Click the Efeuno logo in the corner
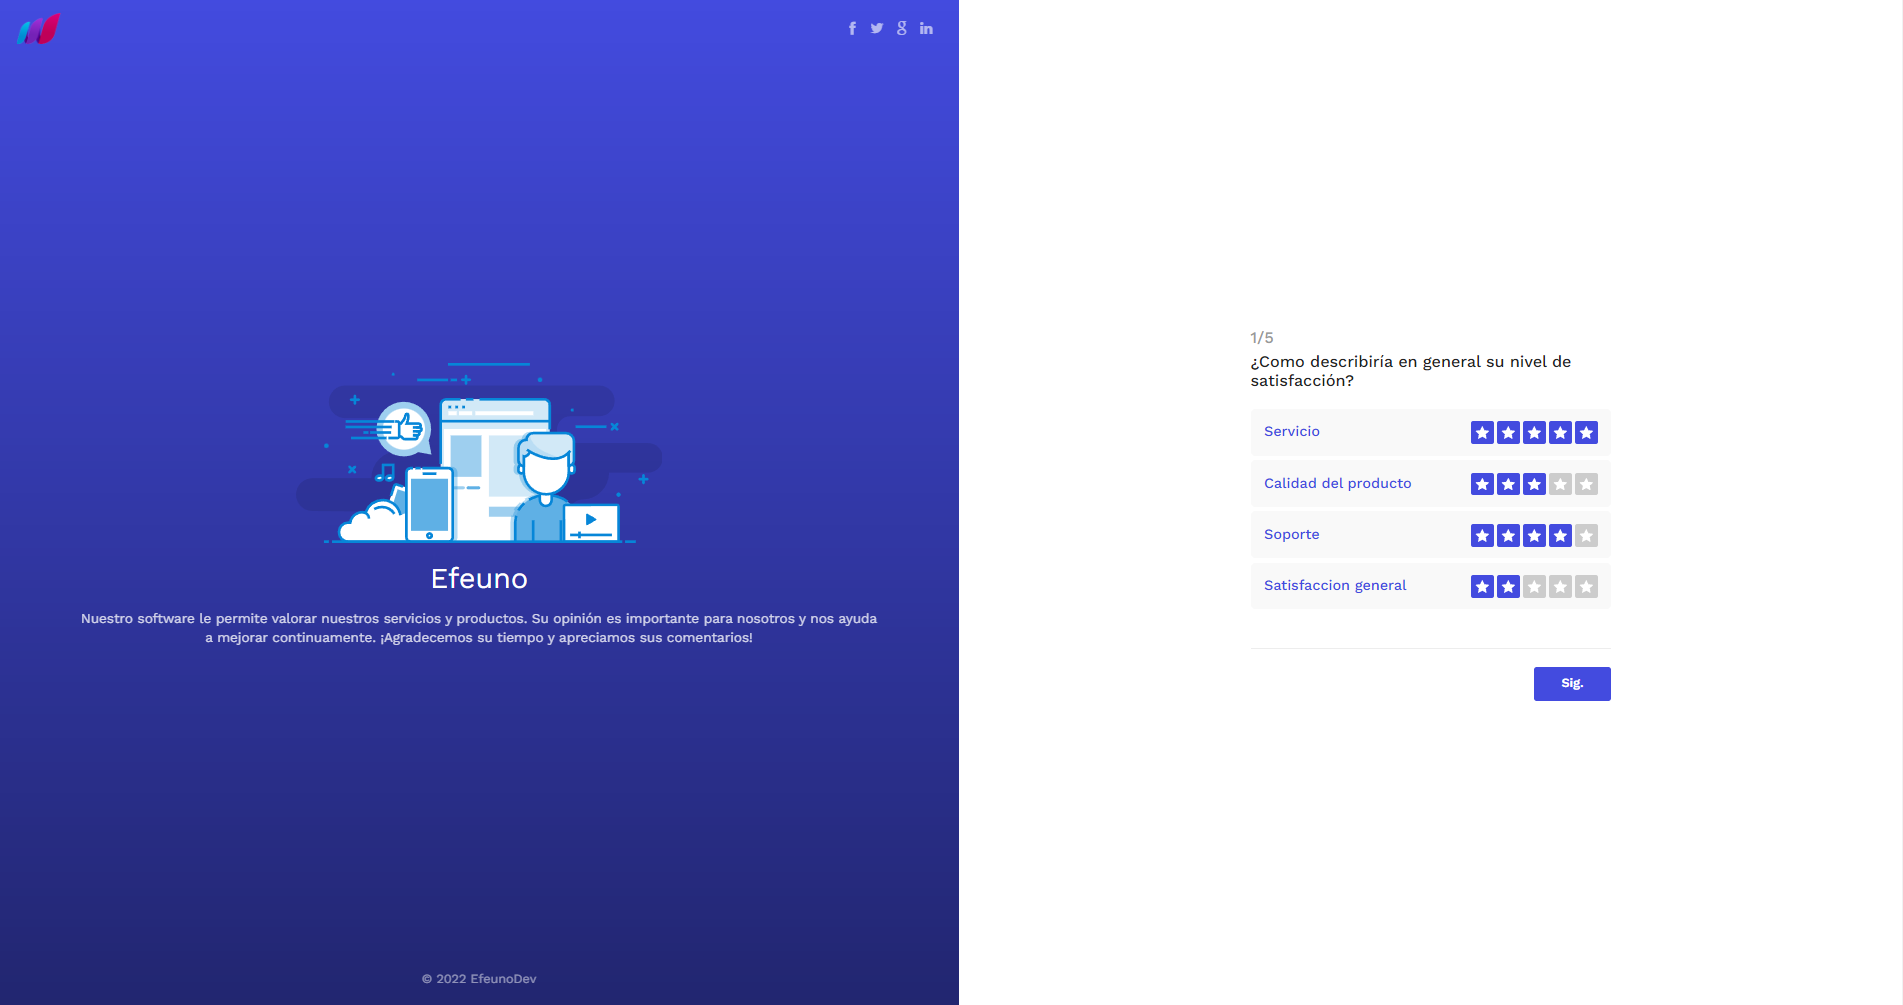The height and width of the screenshot is (1005, 1903). tap(38, 29)
